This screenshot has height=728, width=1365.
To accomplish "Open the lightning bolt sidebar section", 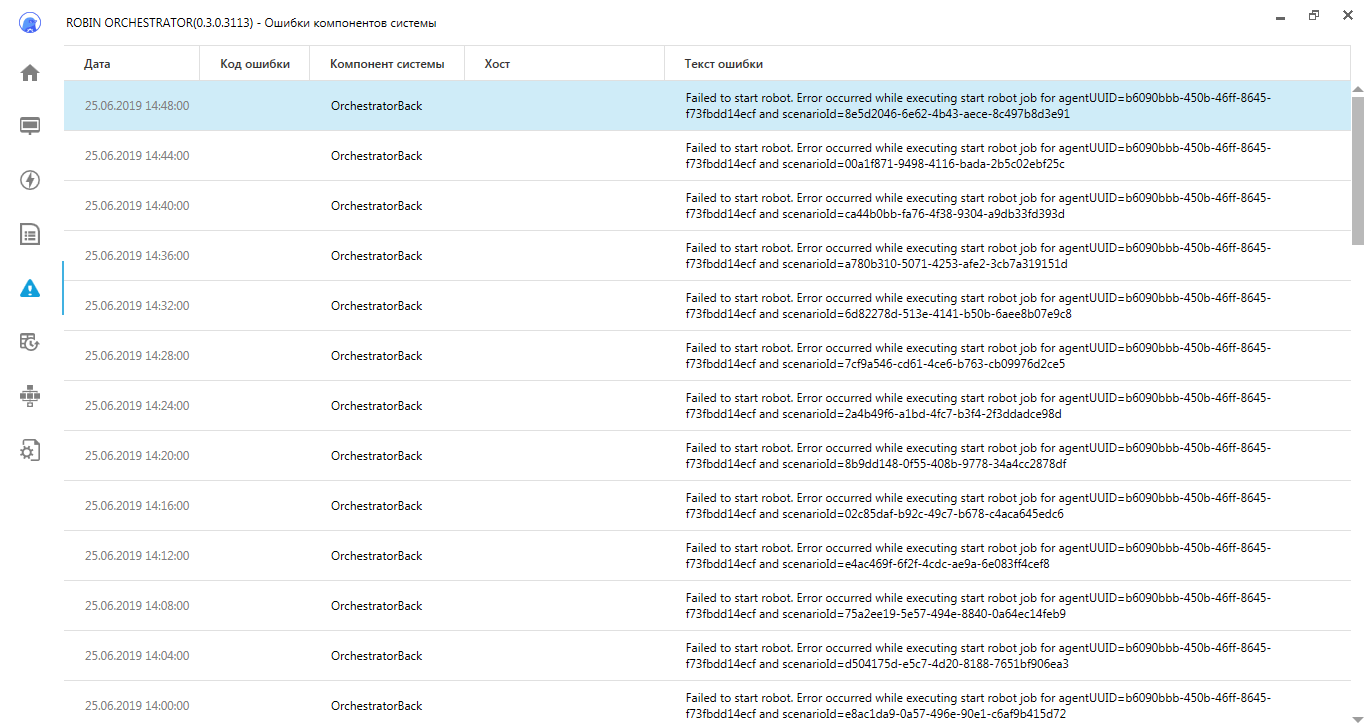I will pos(30,180).
